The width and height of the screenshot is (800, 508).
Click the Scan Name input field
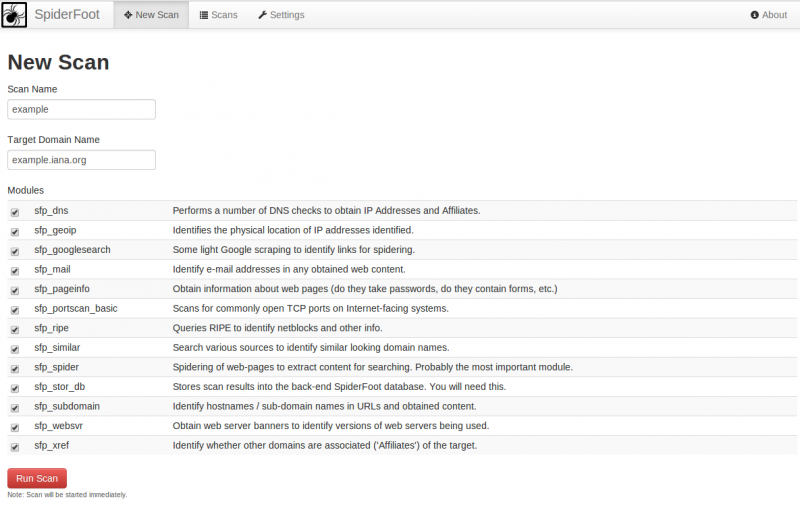[81, 109]
